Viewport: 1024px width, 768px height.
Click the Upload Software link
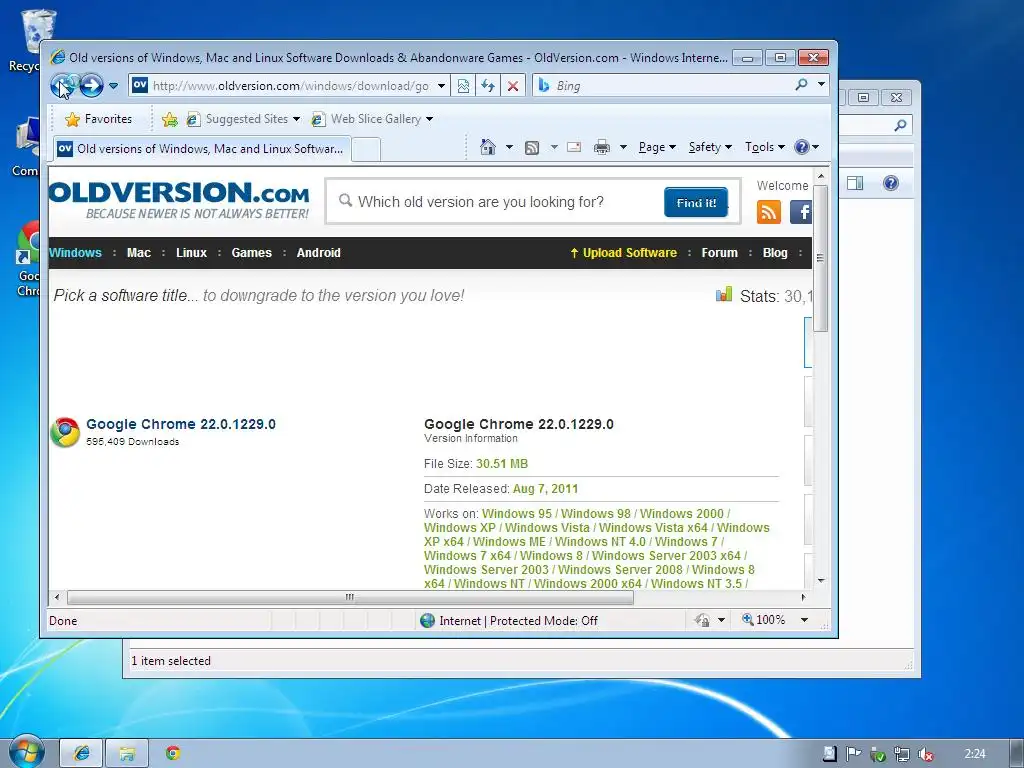click(624, 253)
